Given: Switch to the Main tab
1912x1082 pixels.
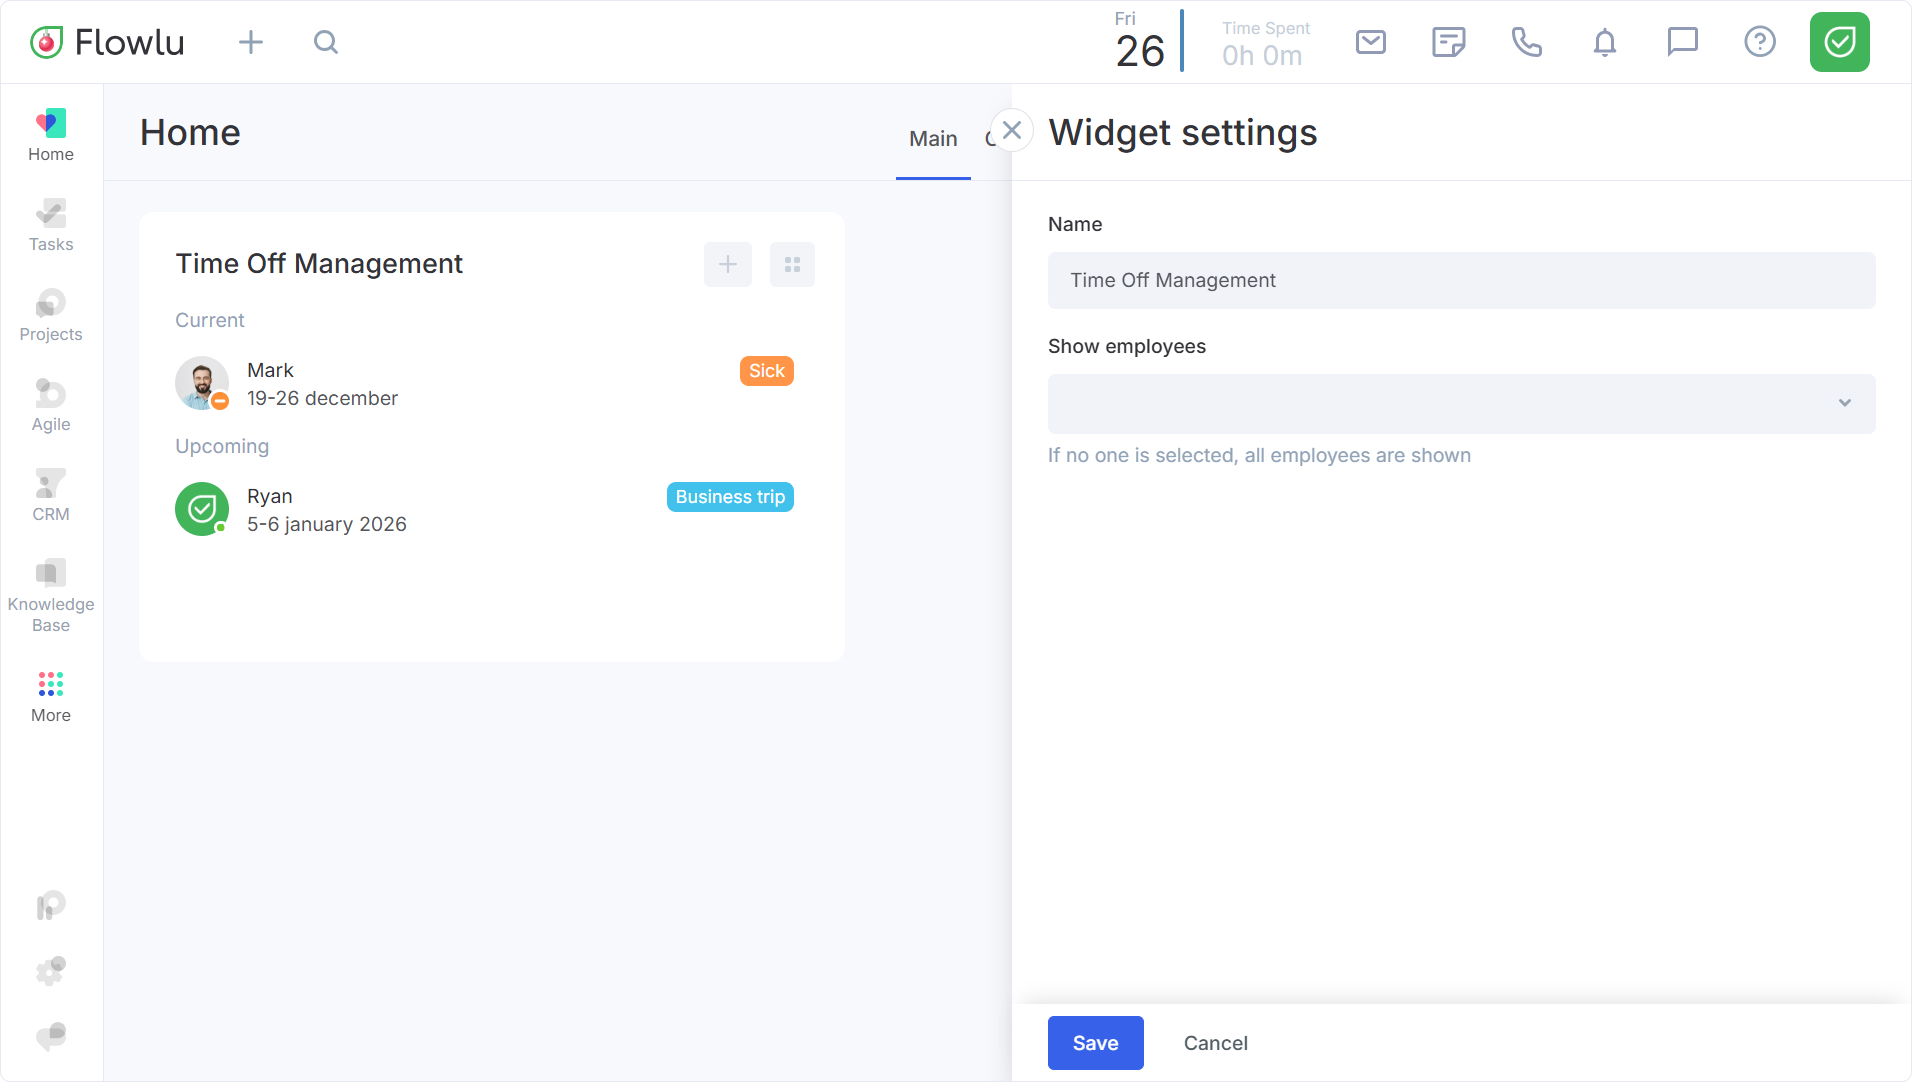Looking at the screenshot, I should tap(932, 139).
